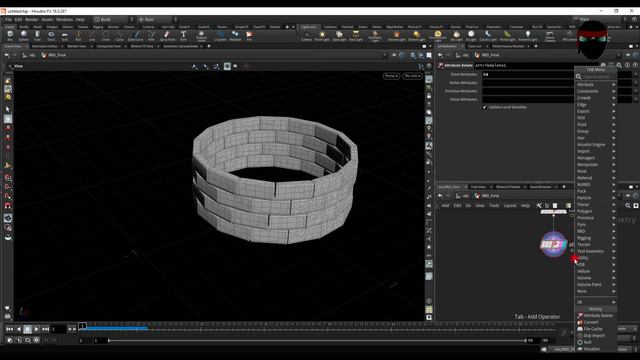Add a Point Light from the shelf
640x360 pixels.
pyautogui.click(x=322, y=36)
